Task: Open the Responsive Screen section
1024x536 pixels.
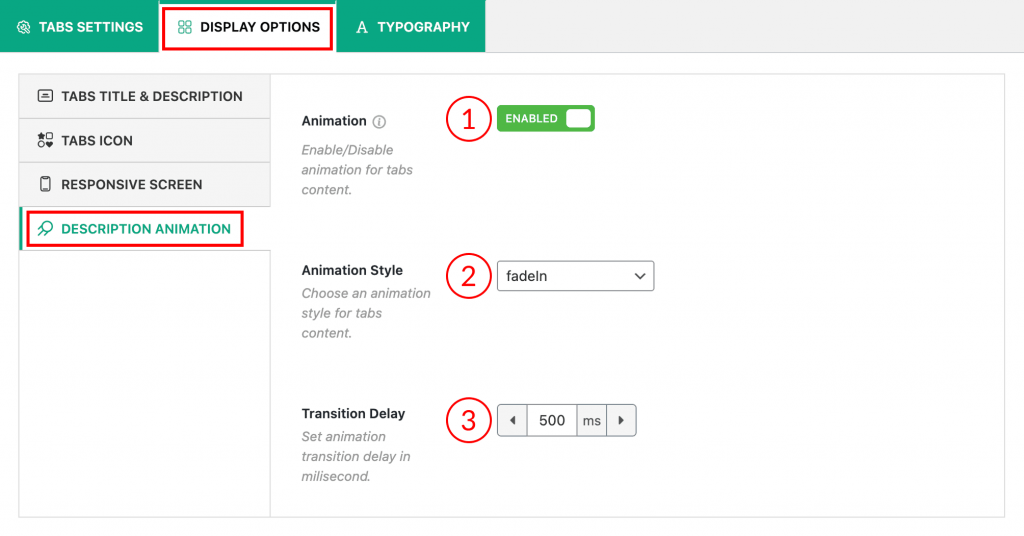Action: point(144,184)
